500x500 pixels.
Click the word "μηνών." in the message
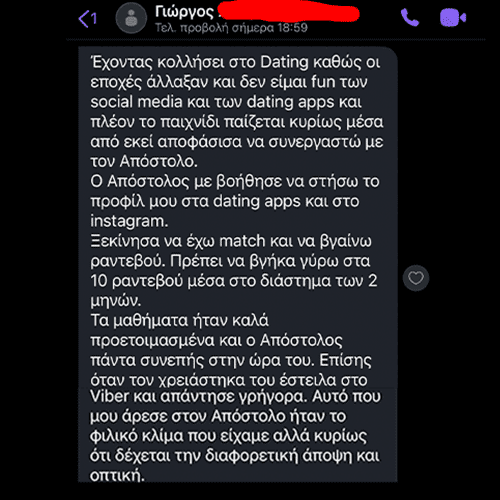pos(116,301)
